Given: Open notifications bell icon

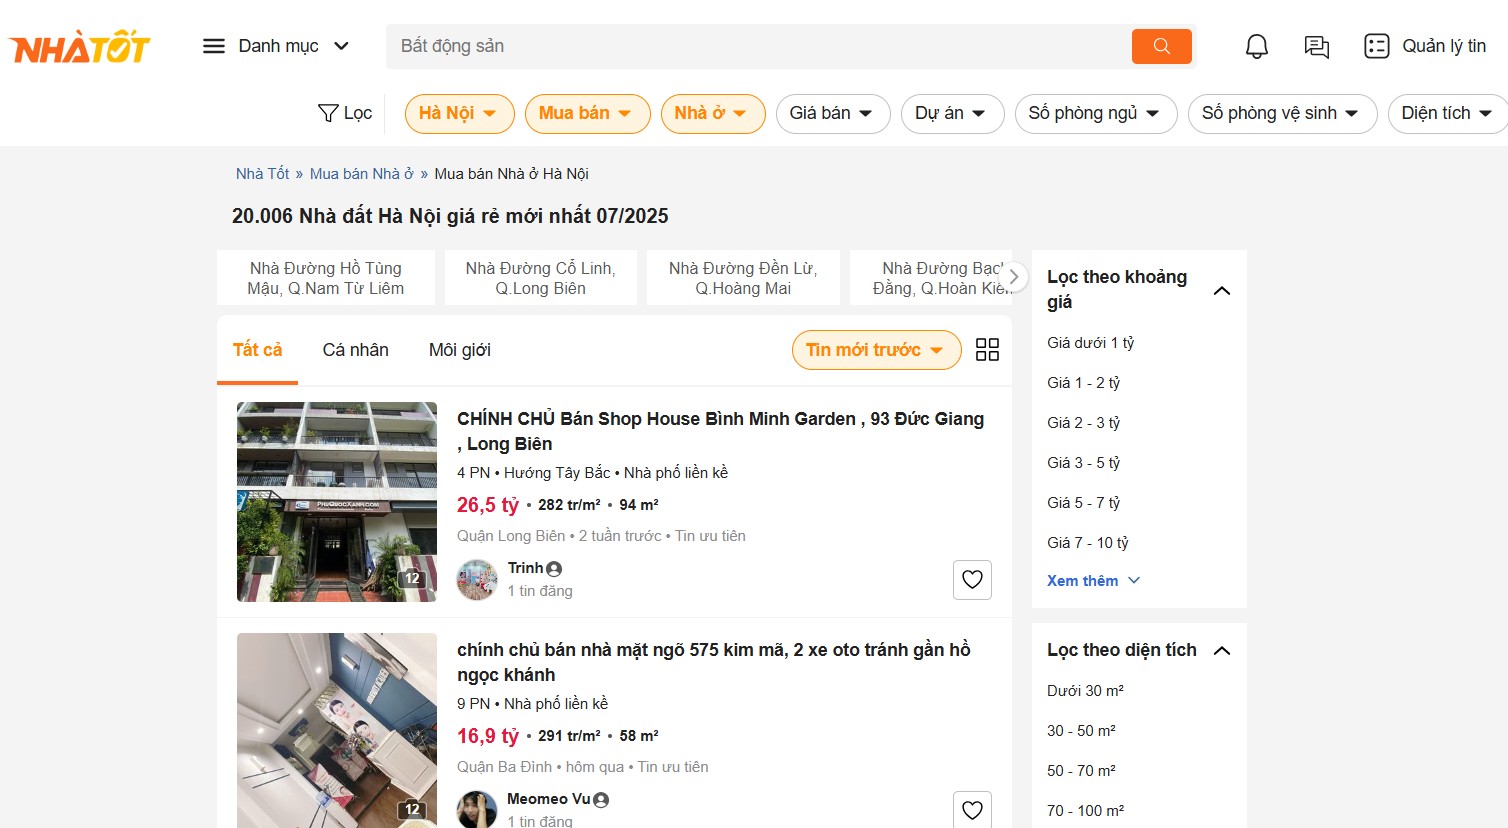Looking at the screenshot, I should tap(1257, 46).
